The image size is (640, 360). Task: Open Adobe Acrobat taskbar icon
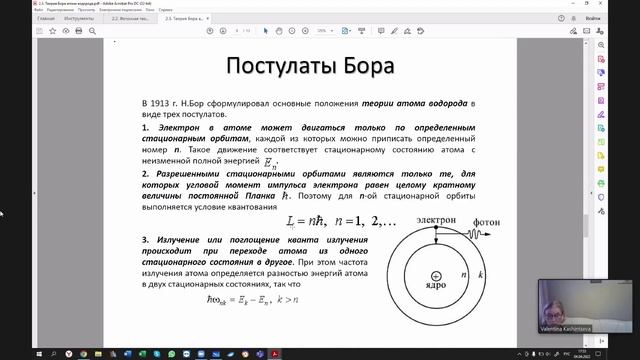pos(275,354)
